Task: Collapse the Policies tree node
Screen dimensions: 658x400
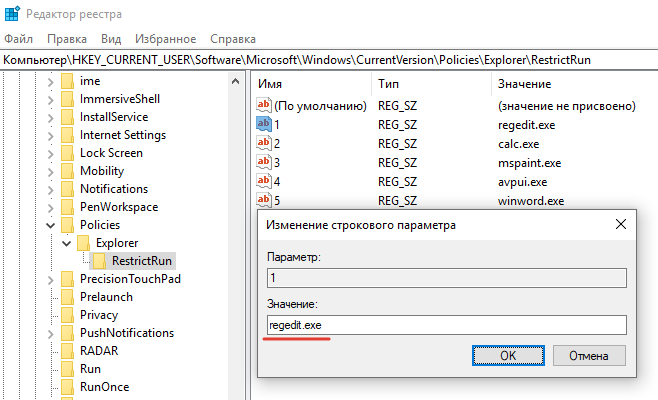Action: 50,225
